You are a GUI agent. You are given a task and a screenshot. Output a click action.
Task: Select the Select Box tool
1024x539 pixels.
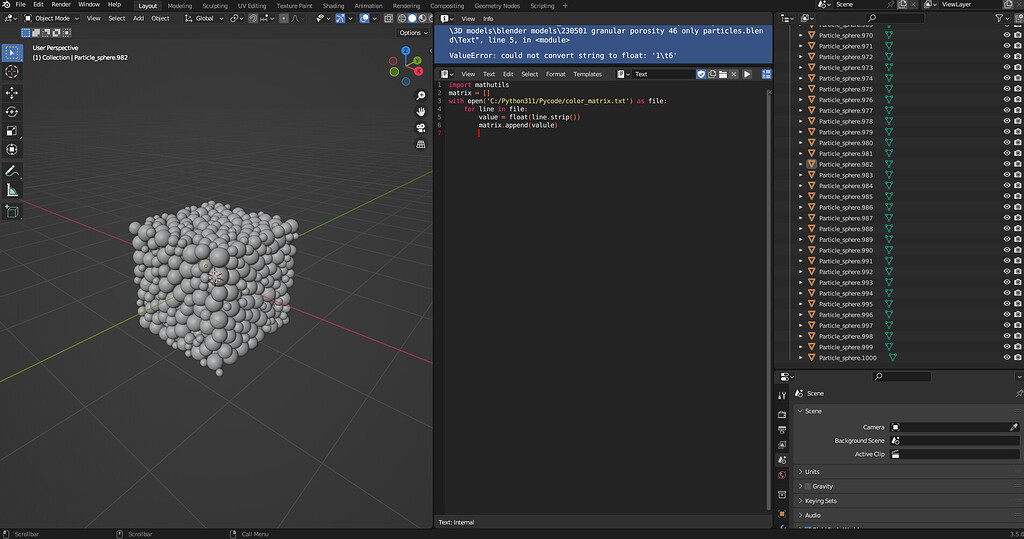point(12,52)
